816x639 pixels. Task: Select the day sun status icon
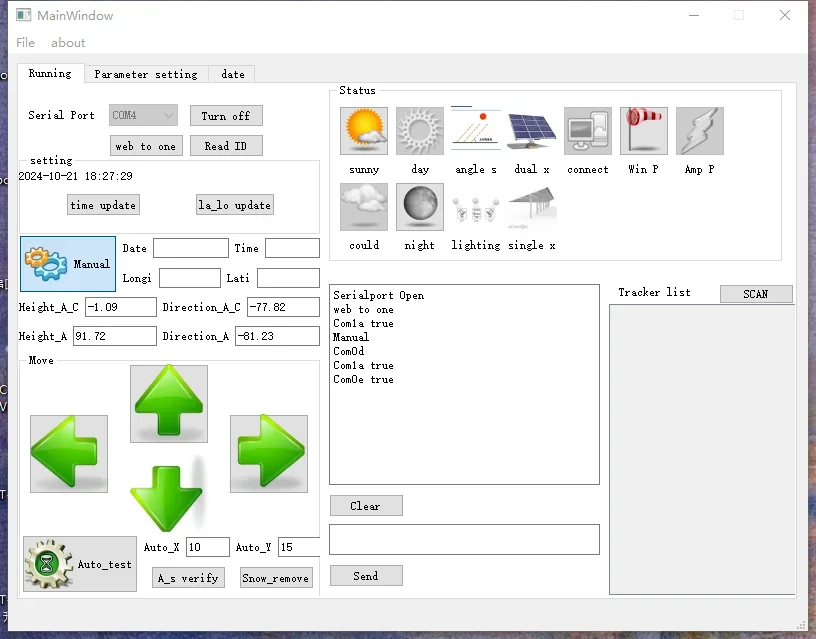point(420,131)
